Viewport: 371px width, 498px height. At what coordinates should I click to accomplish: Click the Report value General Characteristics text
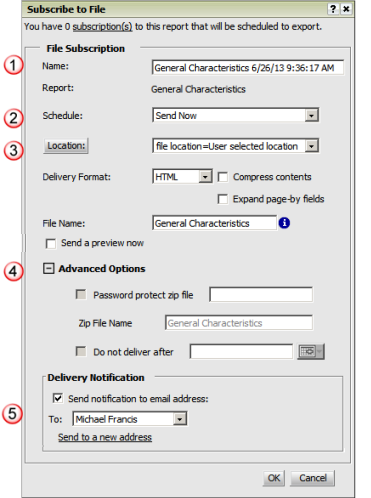pos(198,89)
